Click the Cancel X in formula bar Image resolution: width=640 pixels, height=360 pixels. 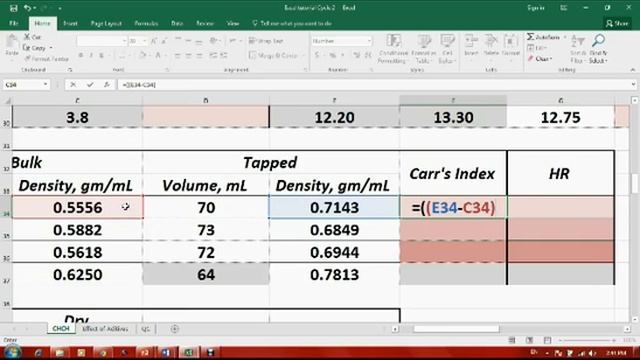pos(73,84)
